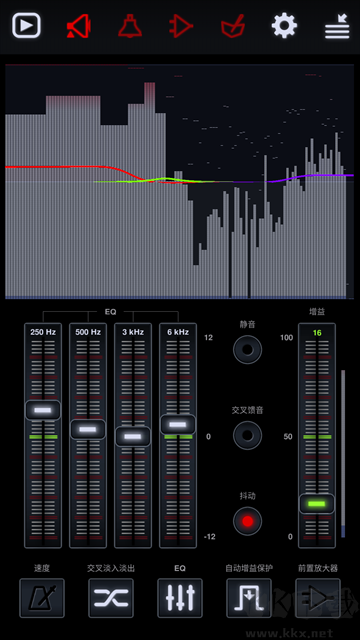360x640 pixels.
Task: Tap the red amplifier triangle icon in top bar
Action: pyautogui.click(x=181, y=26)
